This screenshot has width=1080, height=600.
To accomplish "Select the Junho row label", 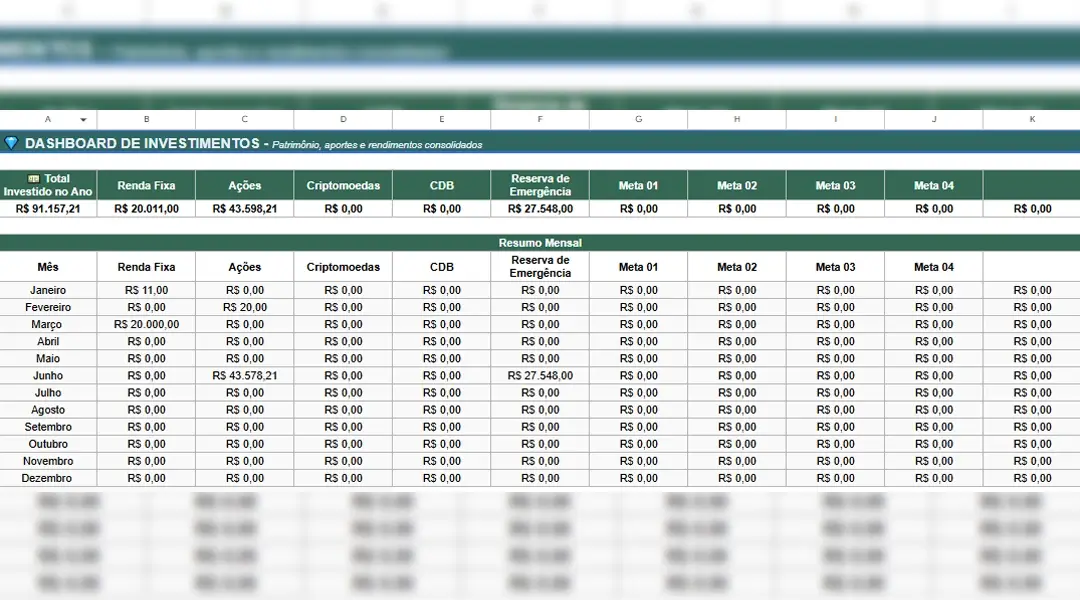I will (x=48, y=375).
